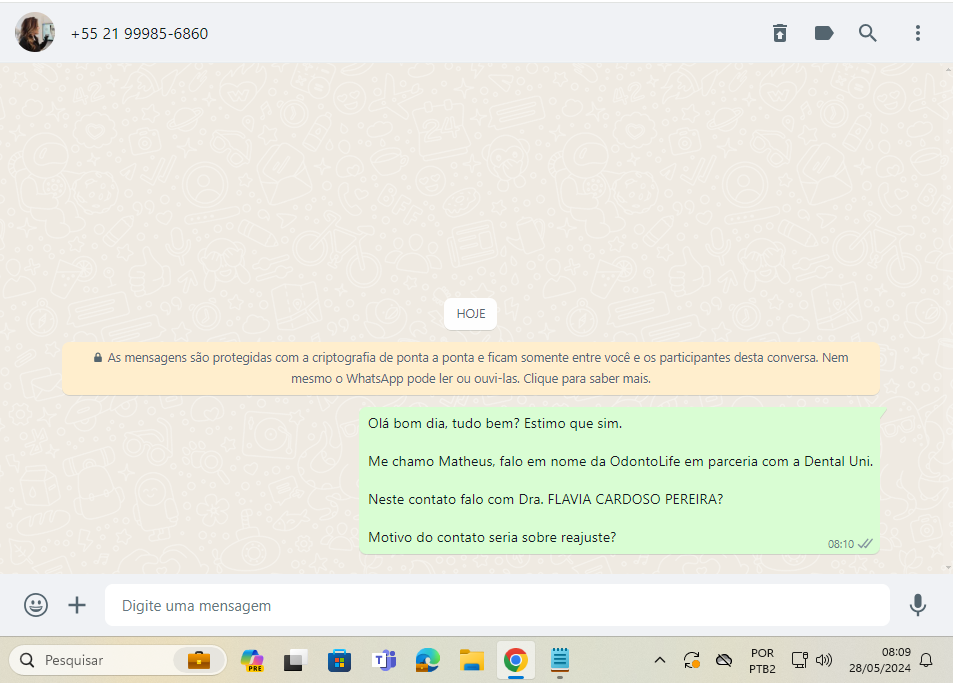Click the sync status tray icon
This screenshot has width=953, height=683.
[692, 660]
